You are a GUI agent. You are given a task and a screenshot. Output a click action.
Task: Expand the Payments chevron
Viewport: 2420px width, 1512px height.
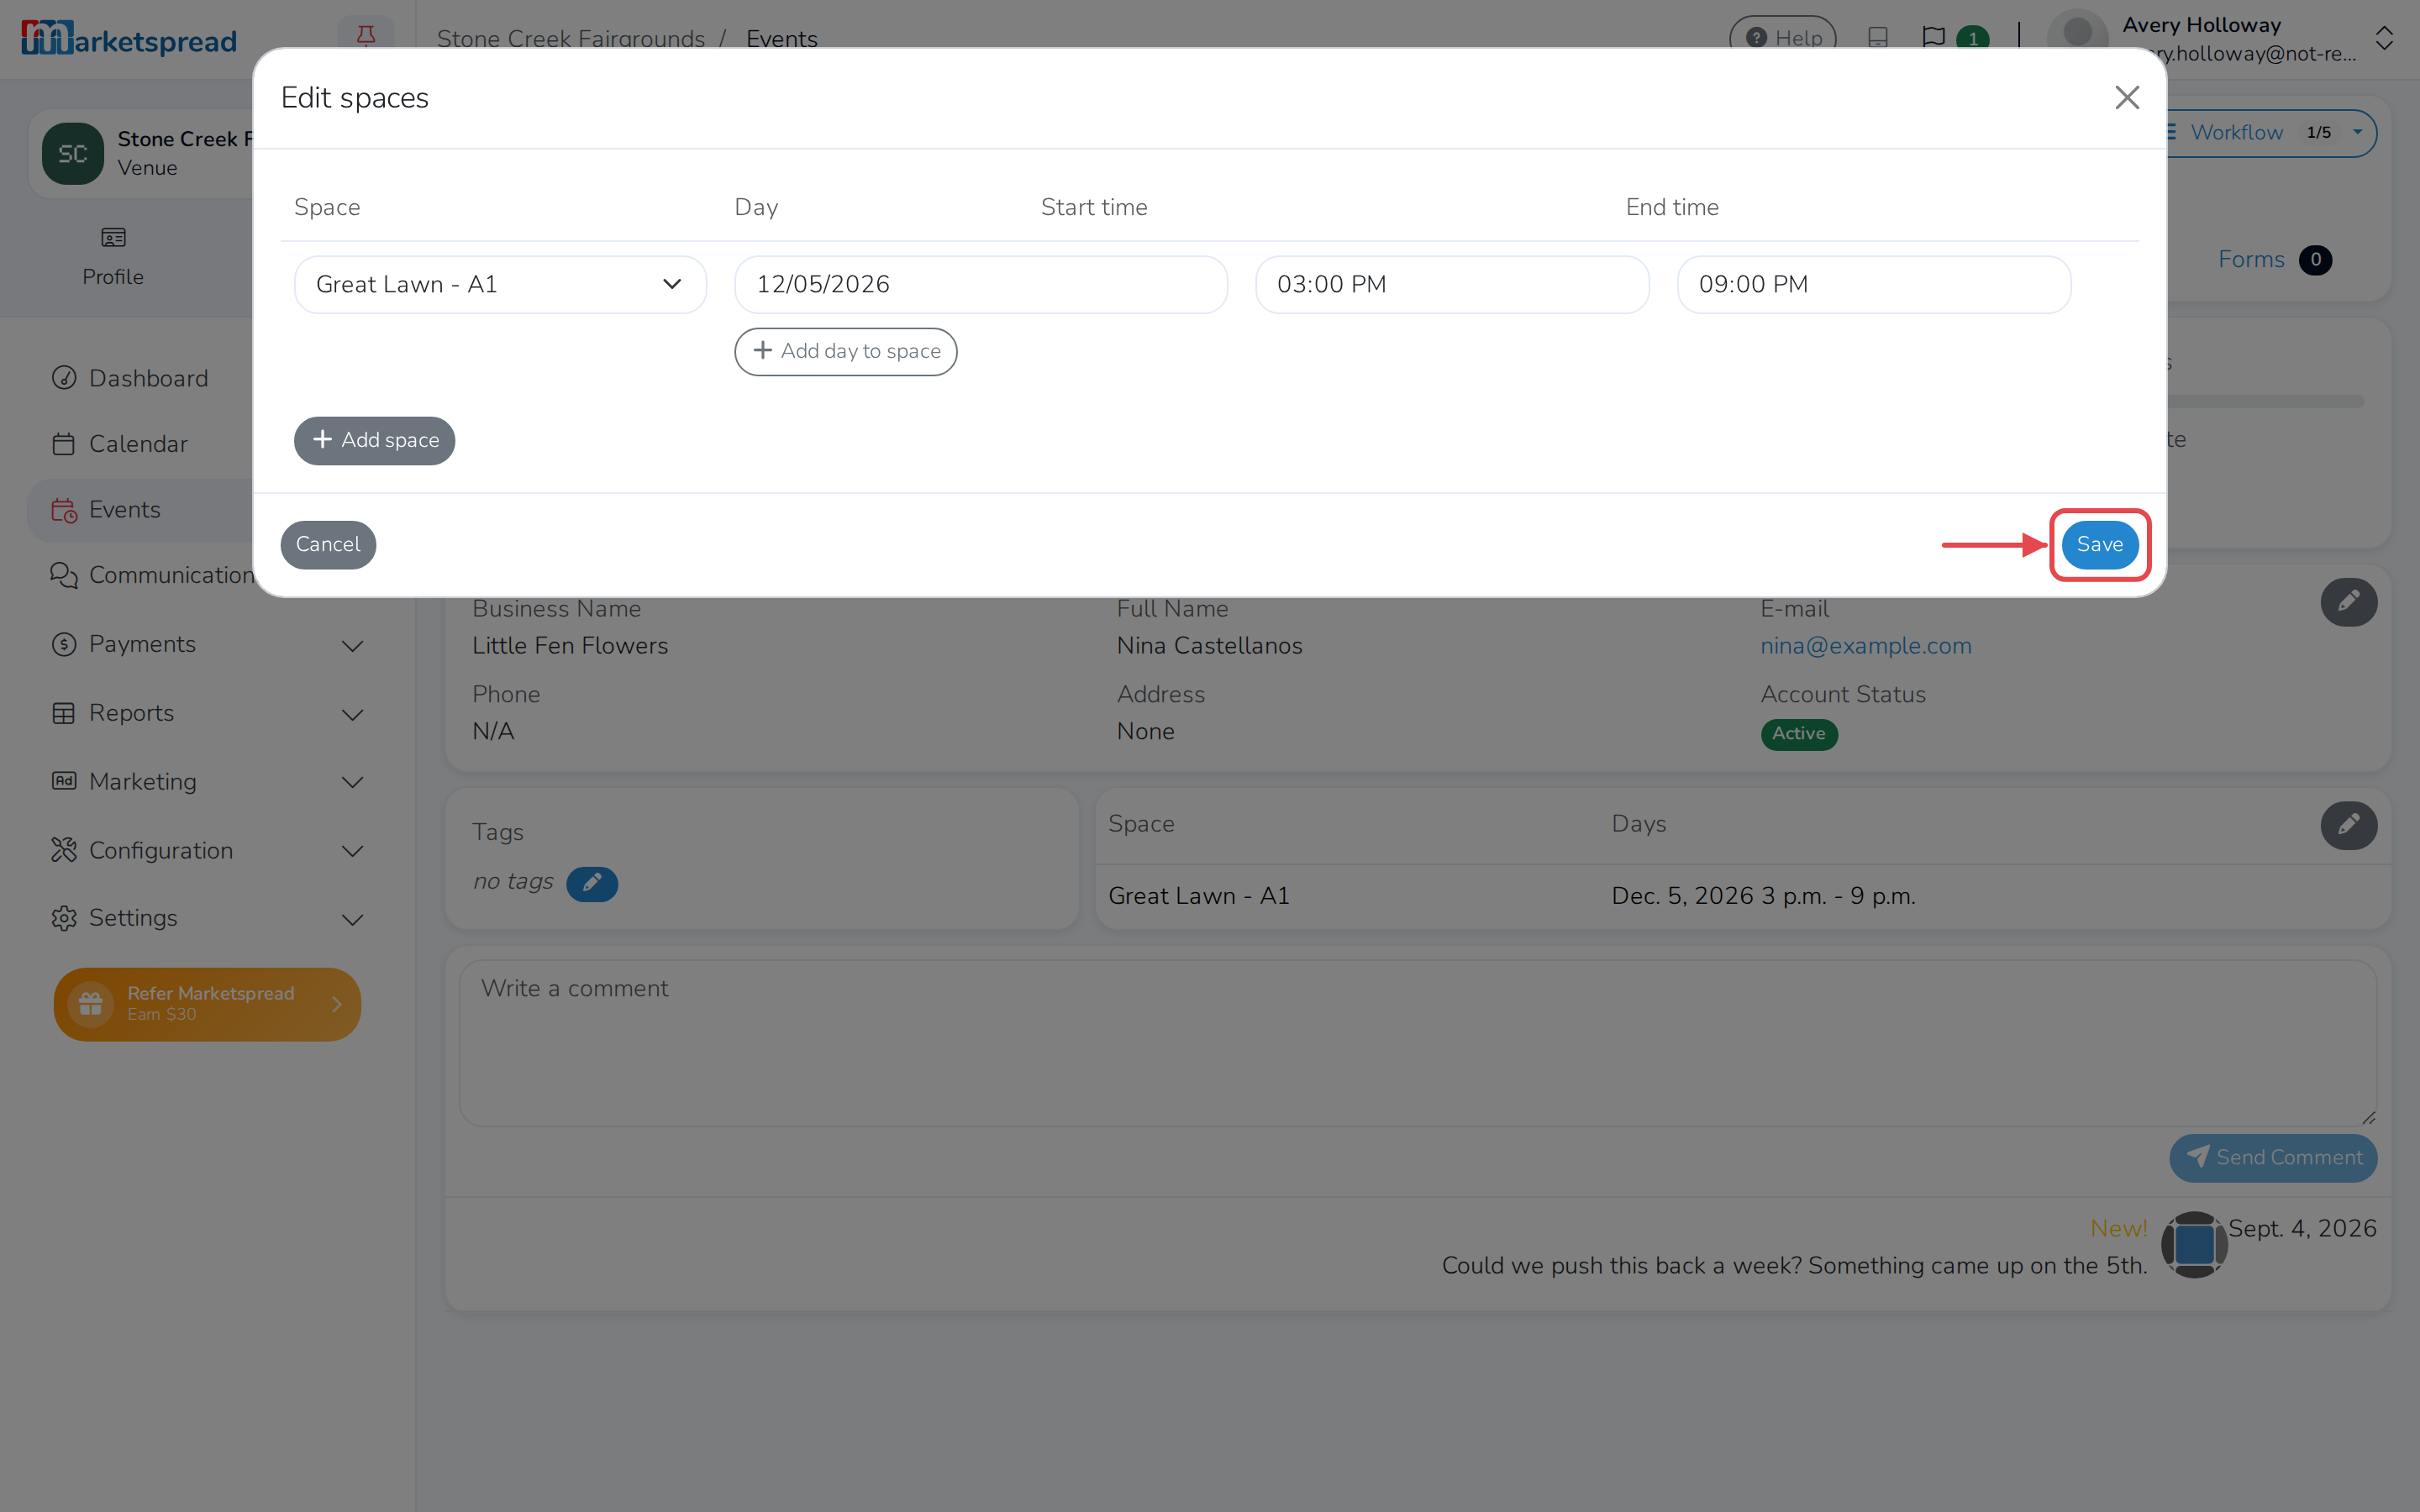[352, 646]
